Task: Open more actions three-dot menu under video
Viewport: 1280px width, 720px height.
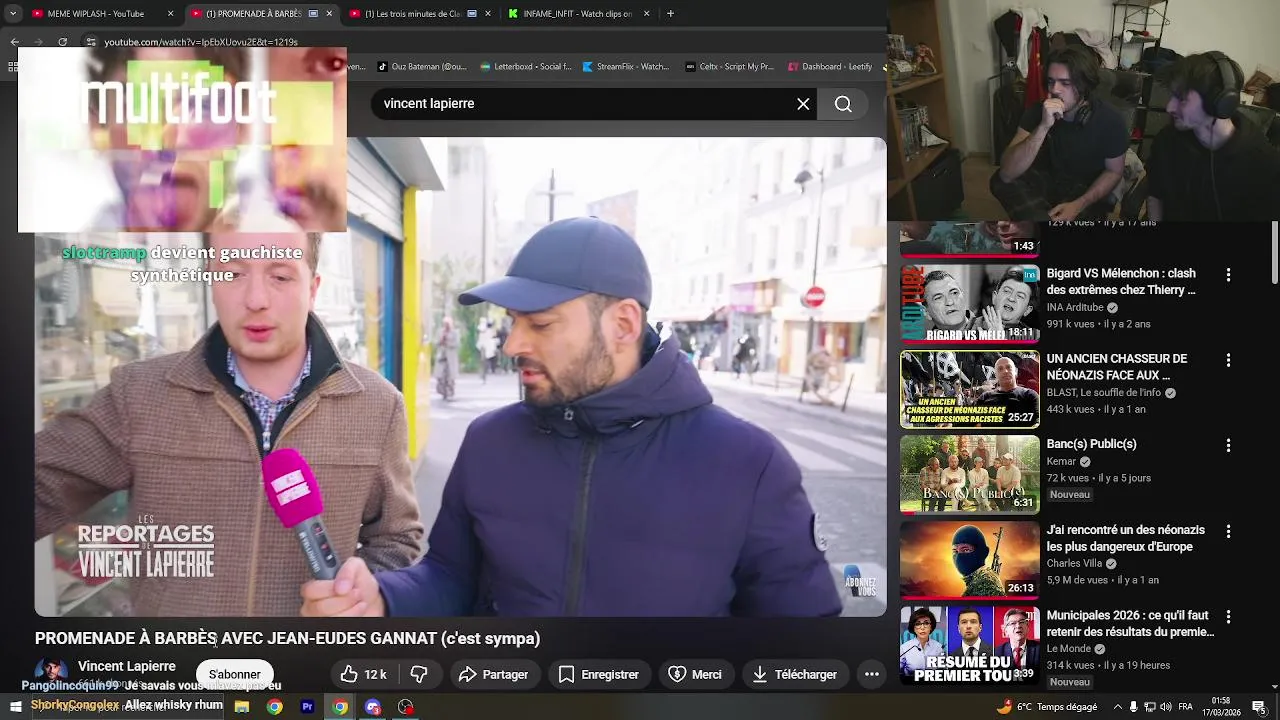Action: 872,675
